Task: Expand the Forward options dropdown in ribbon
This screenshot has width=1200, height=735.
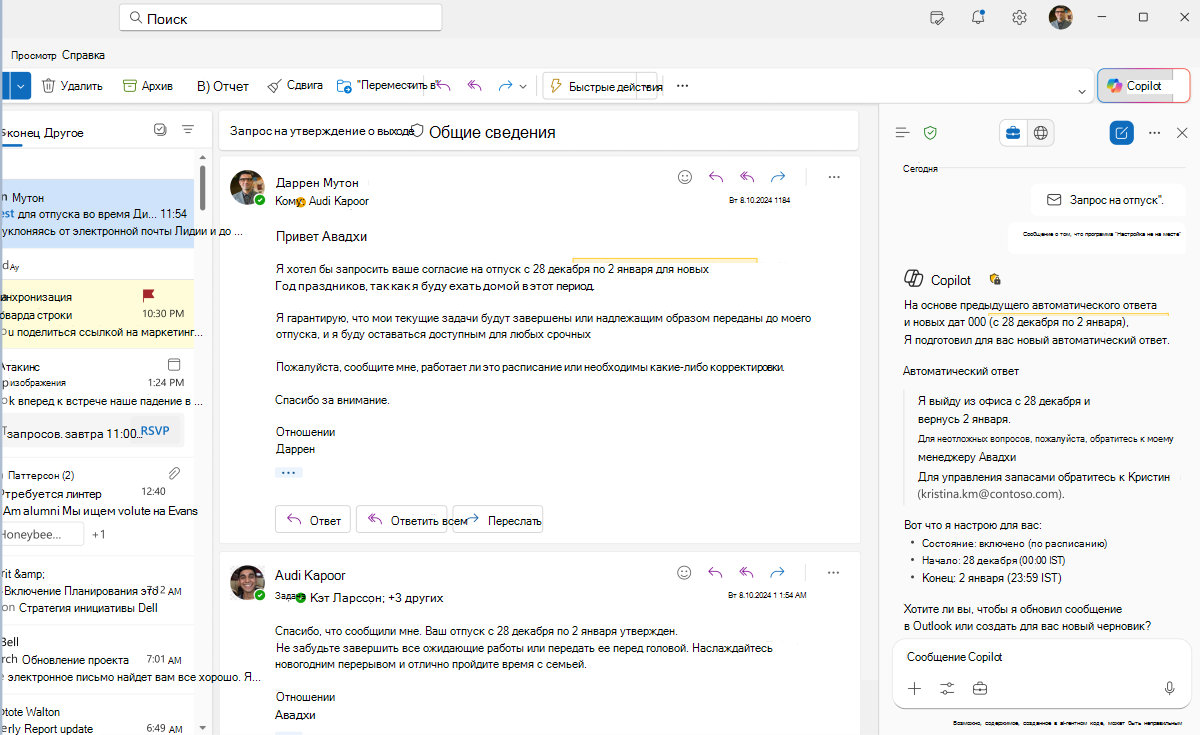Action: (x=523, y=87)
